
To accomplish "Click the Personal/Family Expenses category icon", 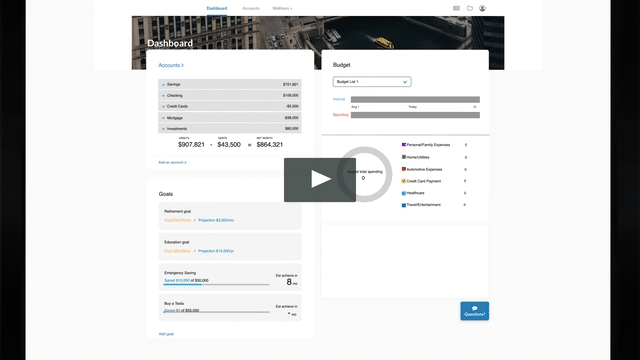I will point(404,144).
